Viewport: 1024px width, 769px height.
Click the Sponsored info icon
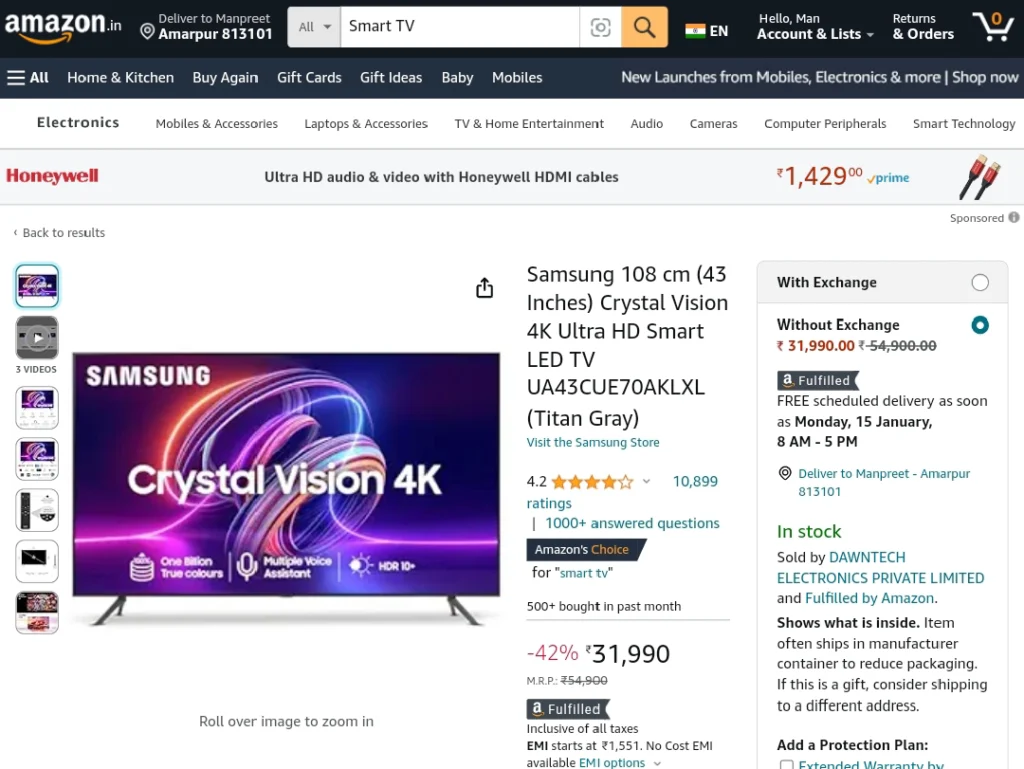click(x=1014, y=217)
